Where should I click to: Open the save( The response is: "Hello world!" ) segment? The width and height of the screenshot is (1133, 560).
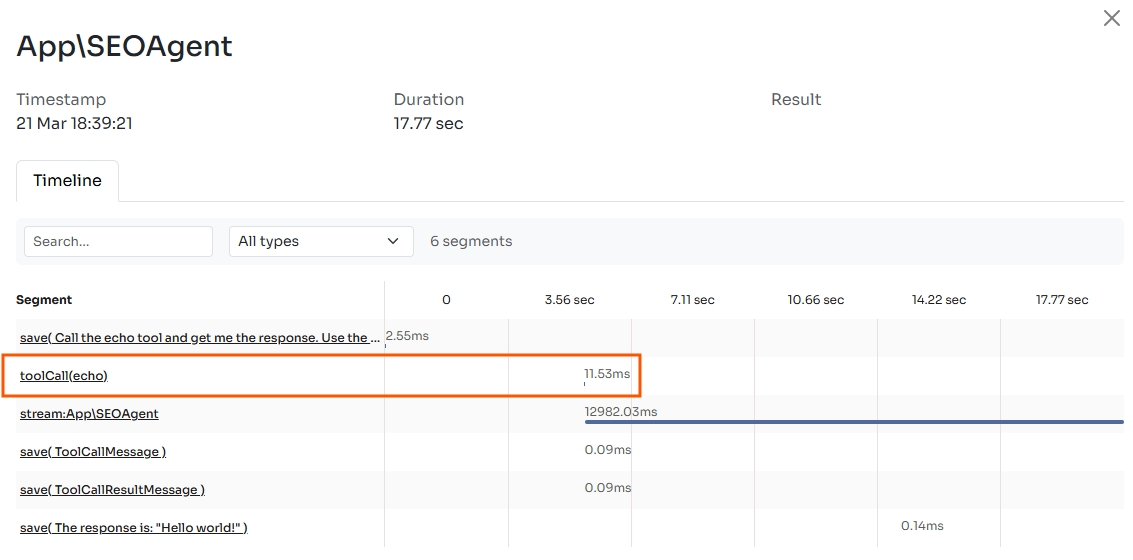pos(133,528)
